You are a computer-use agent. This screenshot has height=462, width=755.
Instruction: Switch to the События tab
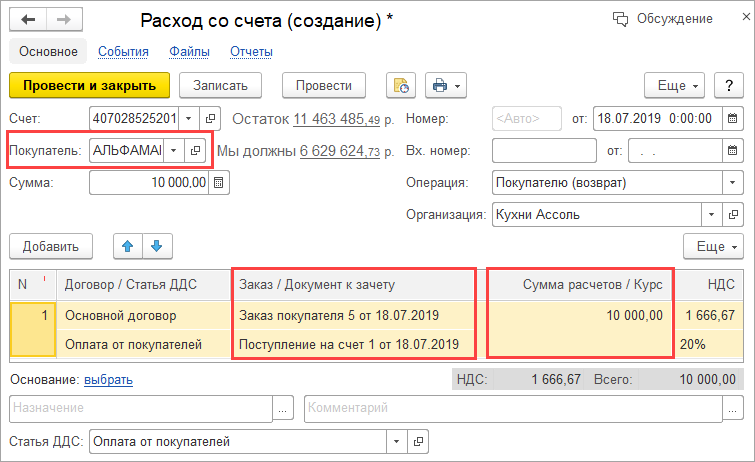click(x=123, y=52)
